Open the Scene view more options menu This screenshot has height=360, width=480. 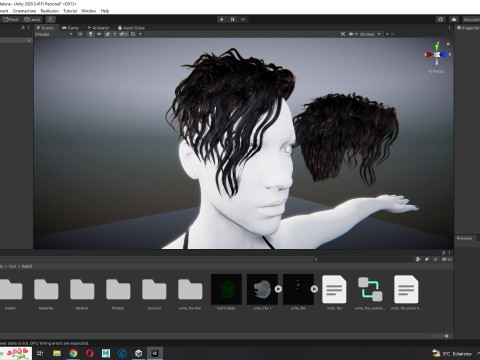pos(449,28)
